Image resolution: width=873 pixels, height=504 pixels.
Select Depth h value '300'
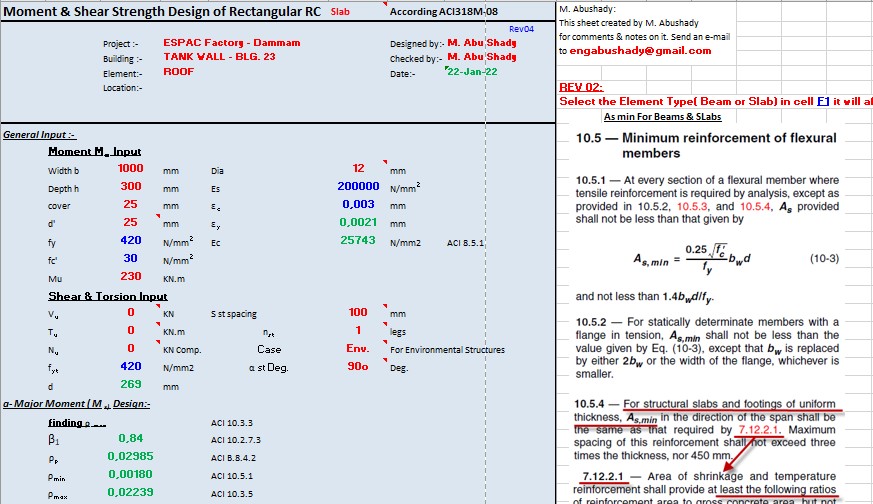[131, 187]
